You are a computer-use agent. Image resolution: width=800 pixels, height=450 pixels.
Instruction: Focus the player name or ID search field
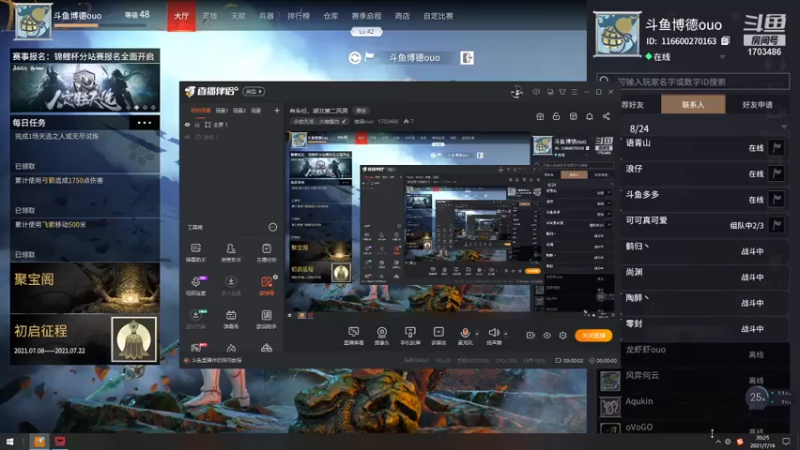pos(693,82)
